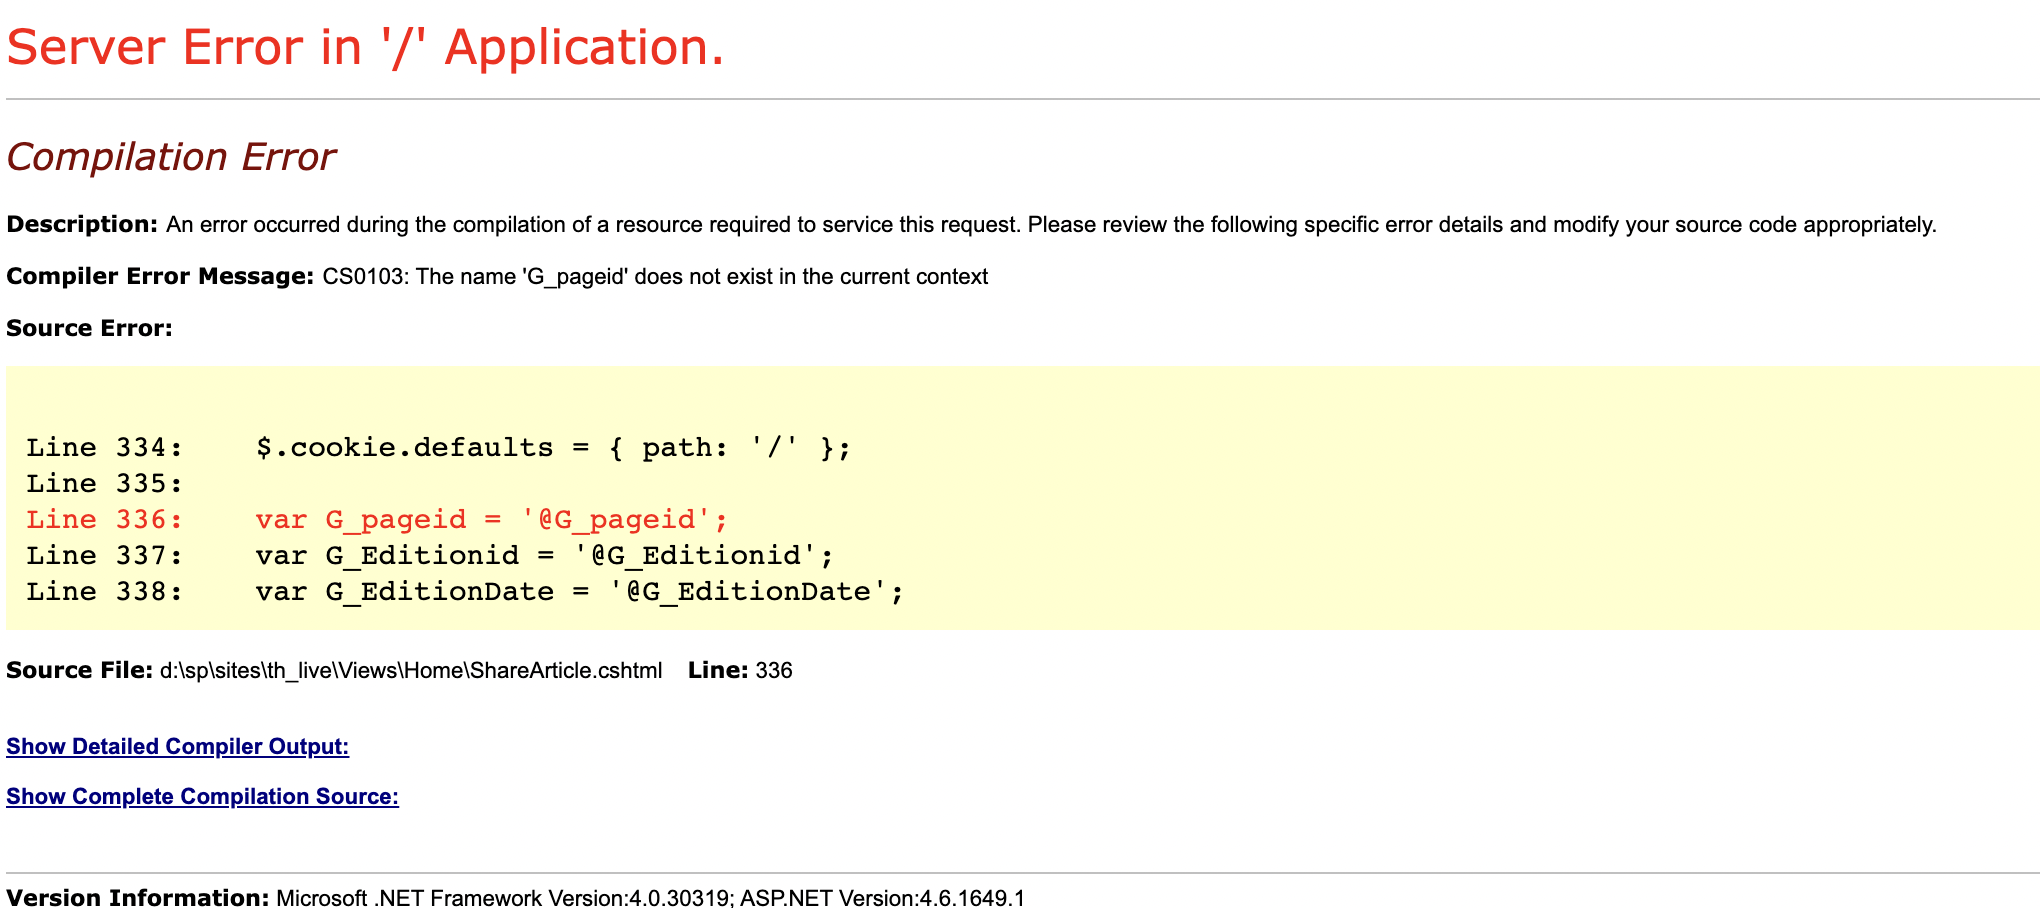Image resolution: width=2040 pixels, height=908 pixels.
Task: Click the line number 336 after Source File
Action: tap(774, 671)
